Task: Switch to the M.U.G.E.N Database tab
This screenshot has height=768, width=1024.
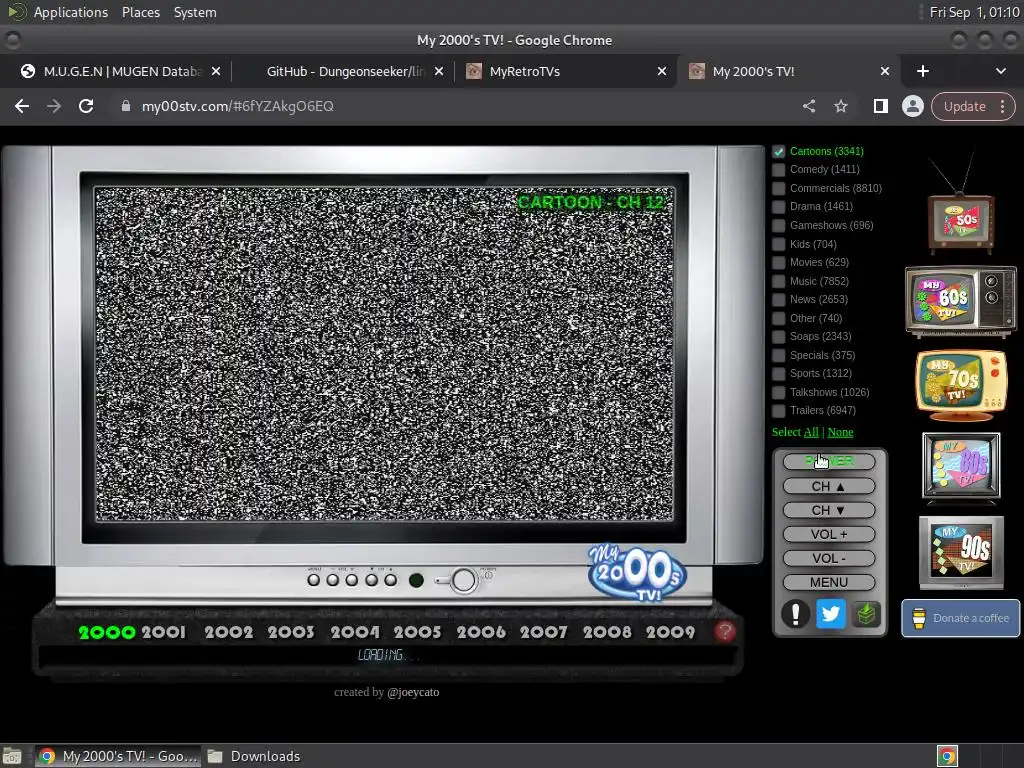Action: pos(121,71)
